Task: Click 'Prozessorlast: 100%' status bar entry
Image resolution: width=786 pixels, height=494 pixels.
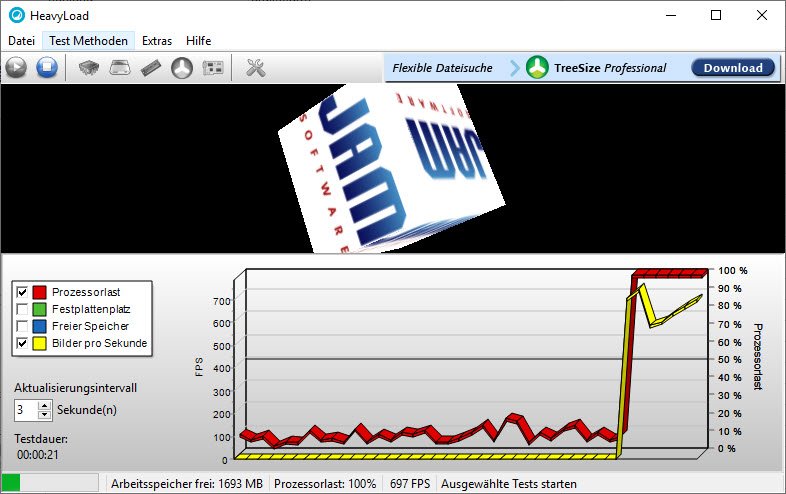Action: [x=325, y=483]
